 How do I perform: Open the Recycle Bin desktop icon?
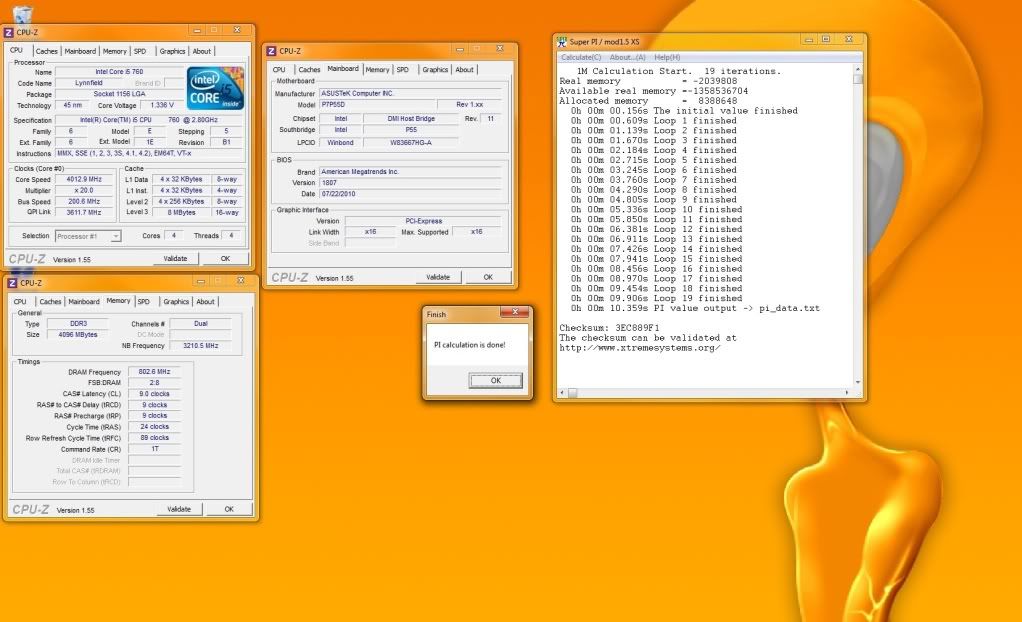pos(22,13)
